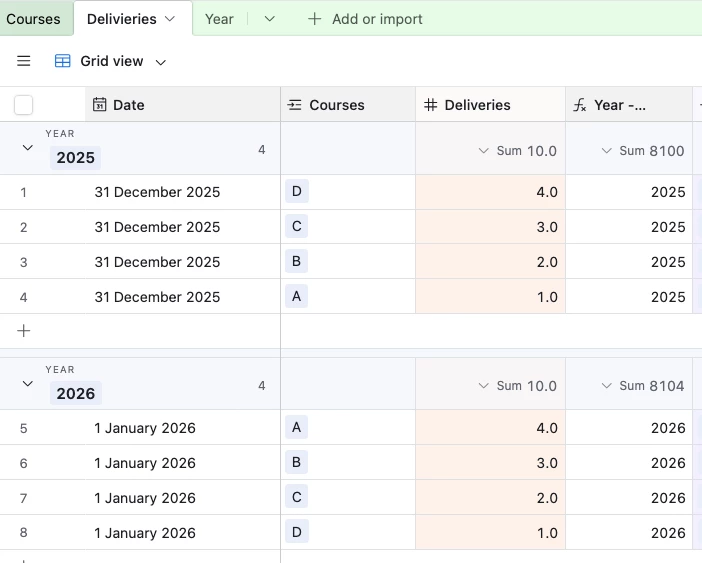Screen dimensions: 702x563
Task: Collapse the 2026 year group
Action: click(28, 384)
